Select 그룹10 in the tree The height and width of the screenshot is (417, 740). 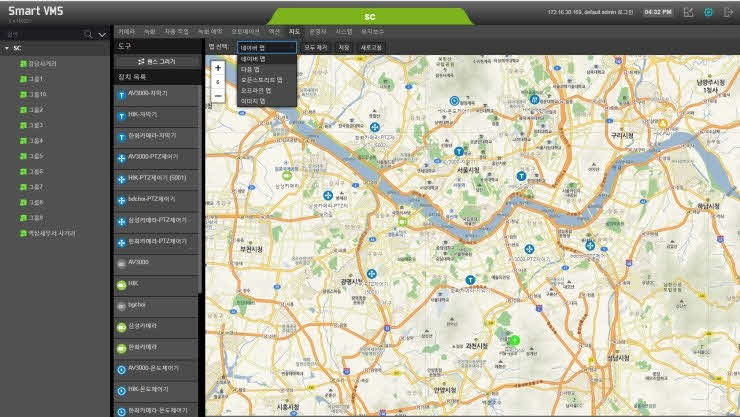pyautogui.click(x=37, y=94)
